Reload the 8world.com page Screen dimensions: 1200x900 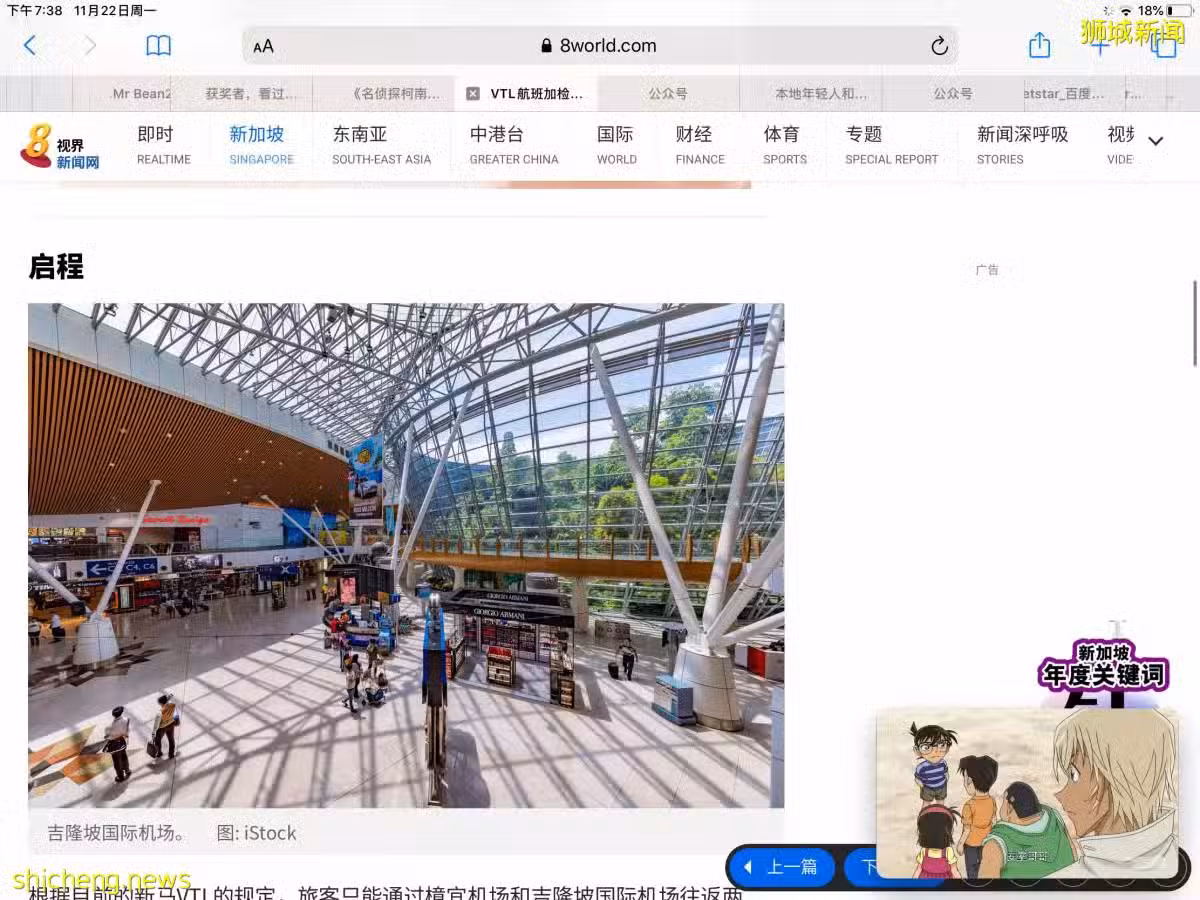939,46
